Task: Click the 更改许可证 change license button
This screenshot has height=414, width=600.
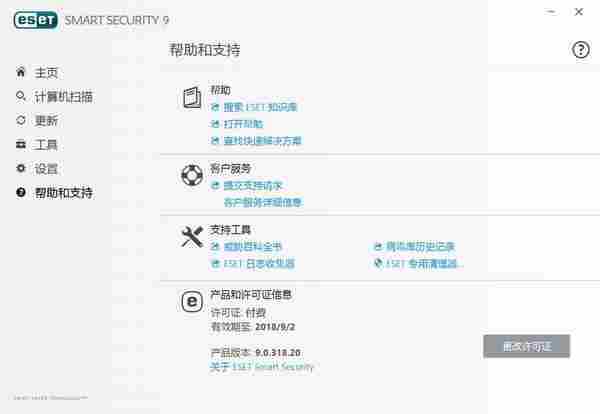Action: [x=527, y=346]
